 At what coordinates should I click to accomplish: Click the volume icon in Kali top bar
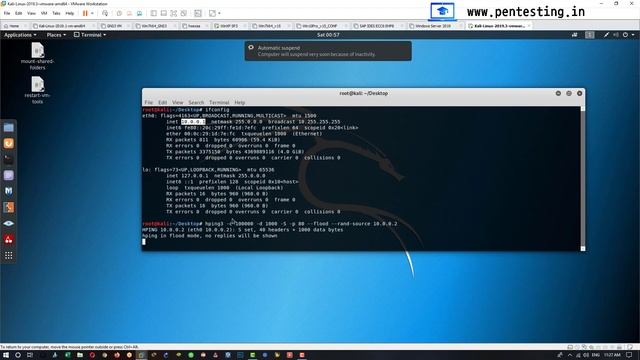coord(616,35)
